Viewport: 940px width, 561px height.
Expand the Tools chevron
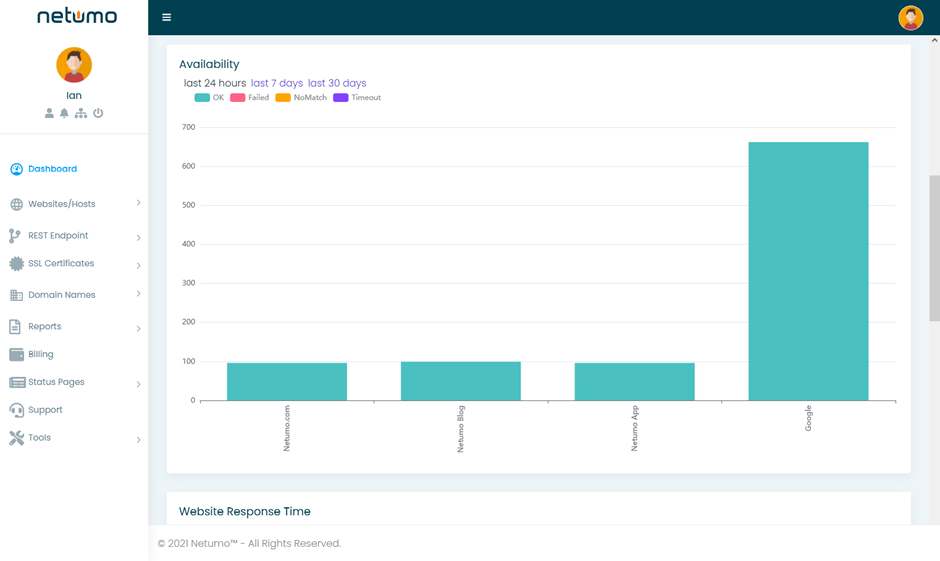(x=138, y=440)
